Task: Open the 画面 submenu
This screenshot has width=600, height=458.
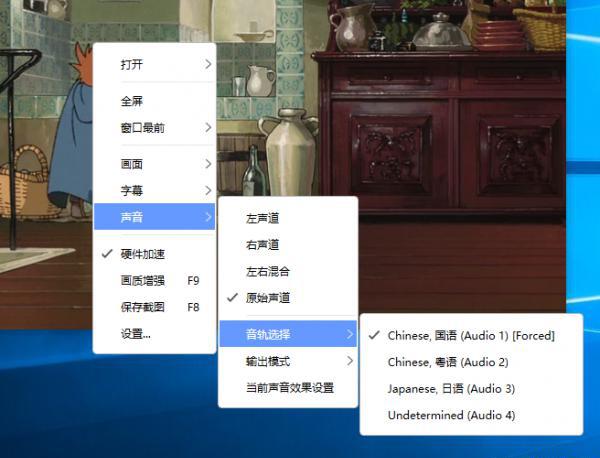Action: [155, 164]
